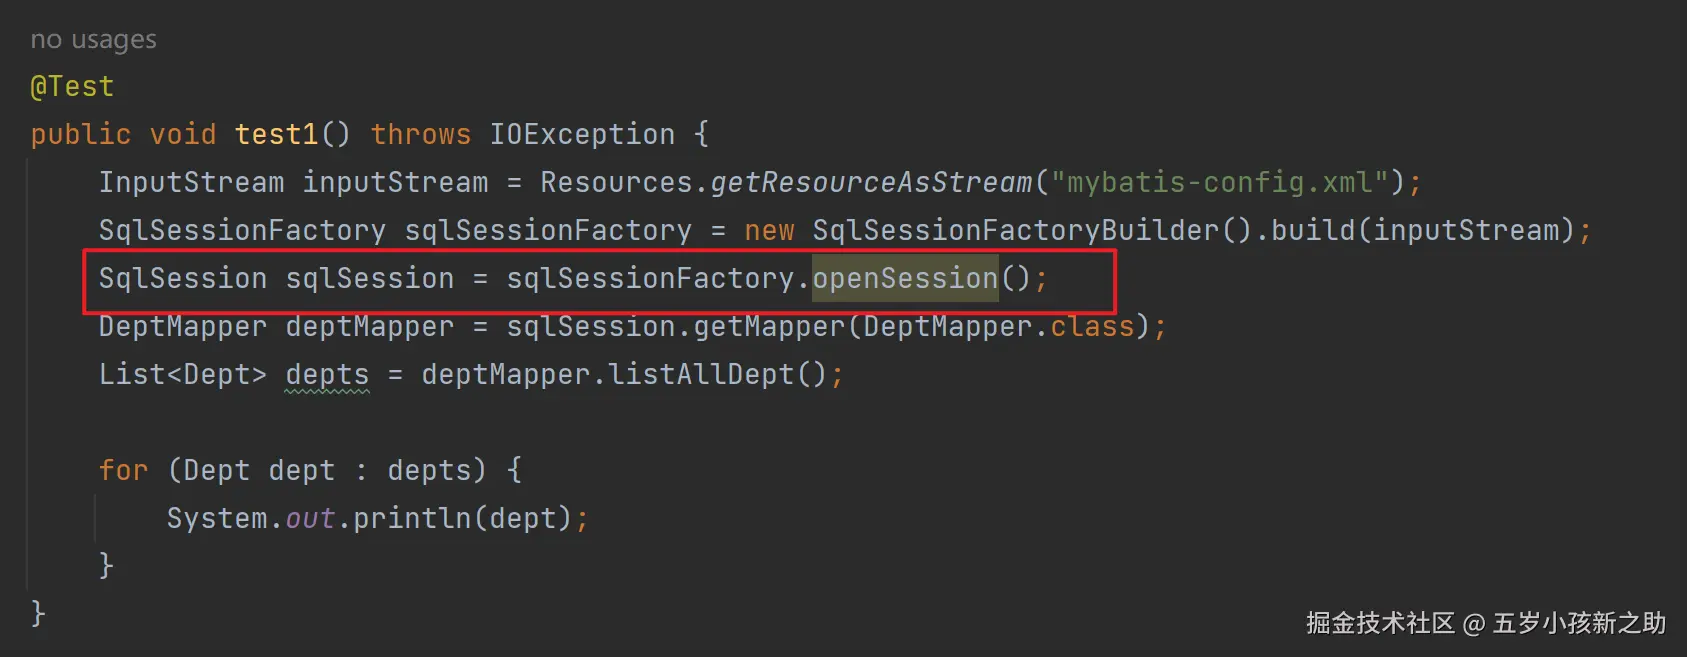Click the @Test annotation
This screenshot has height=657, width=1687.
(x=72, y=87)
